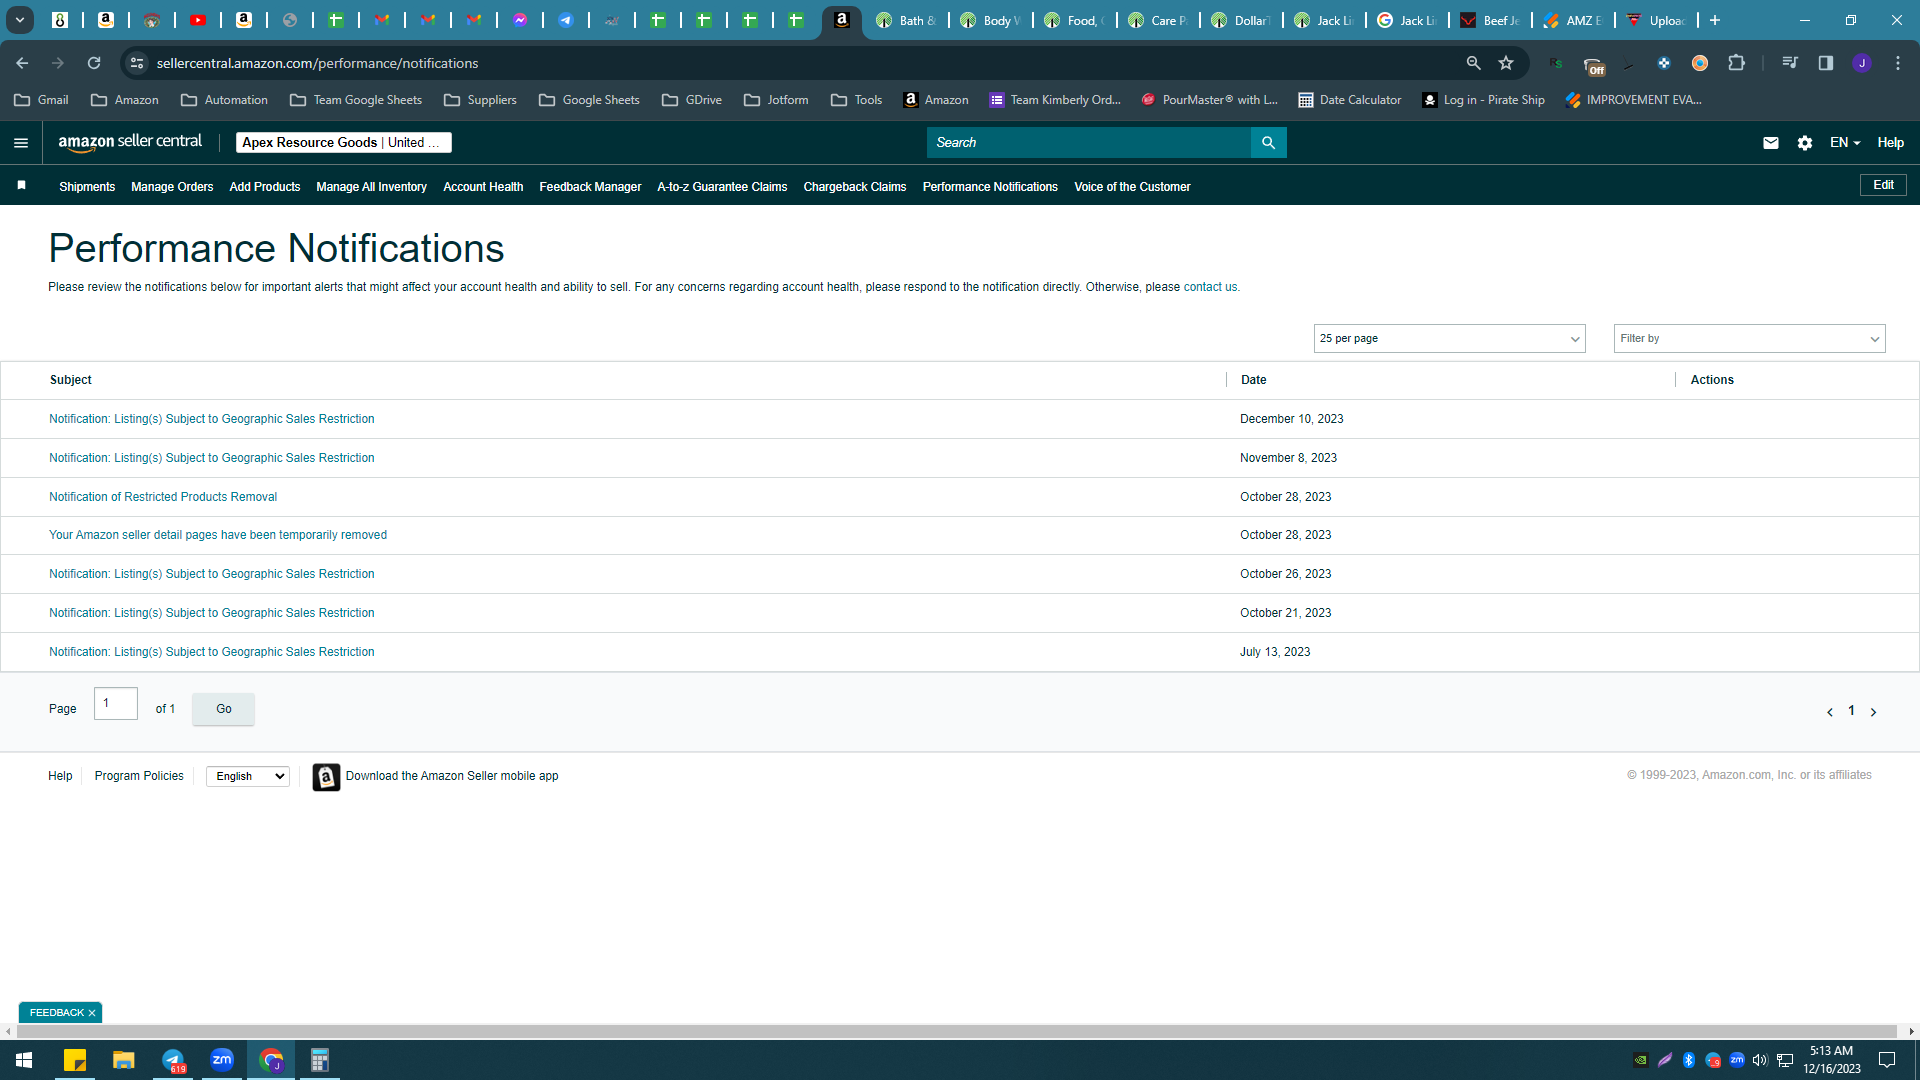Open the Team Google Sheets bookmark folder

(356, 100)
